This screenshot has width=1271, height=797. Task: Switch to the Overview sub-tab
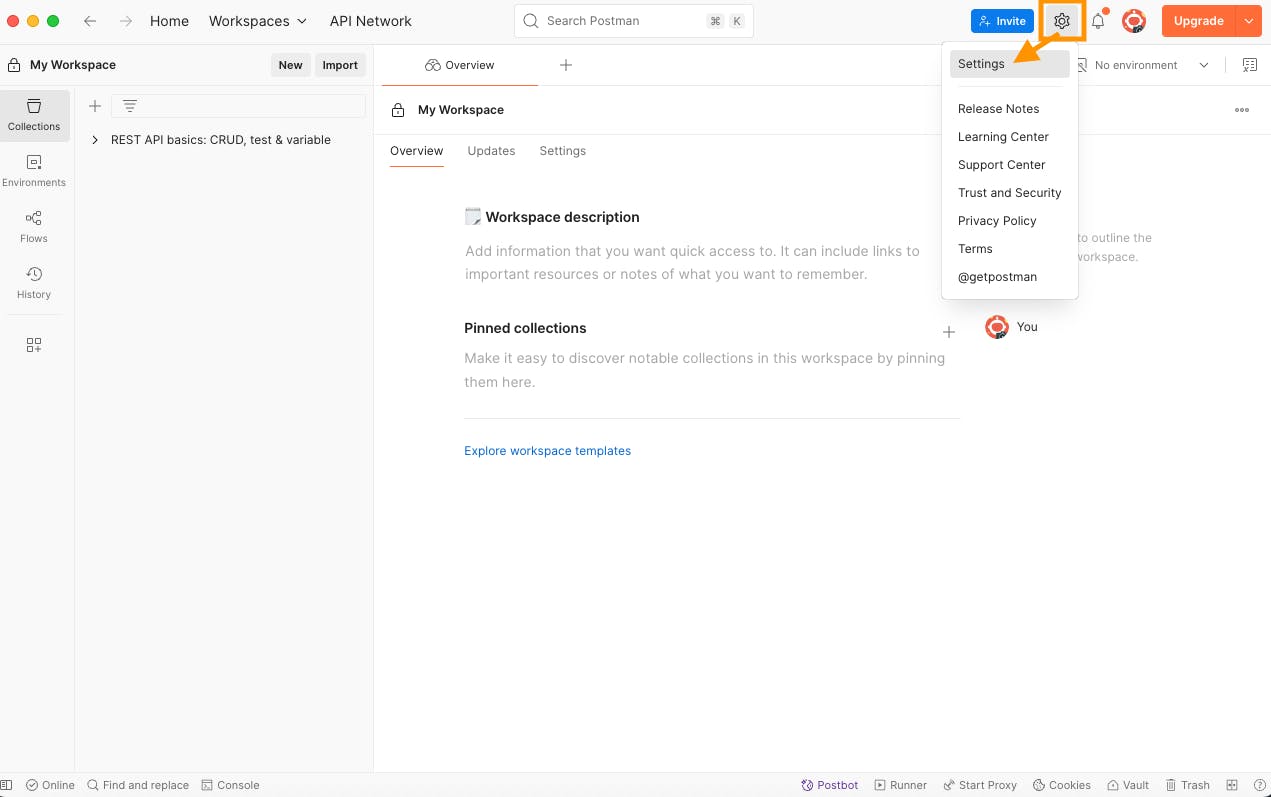(417, 151)
